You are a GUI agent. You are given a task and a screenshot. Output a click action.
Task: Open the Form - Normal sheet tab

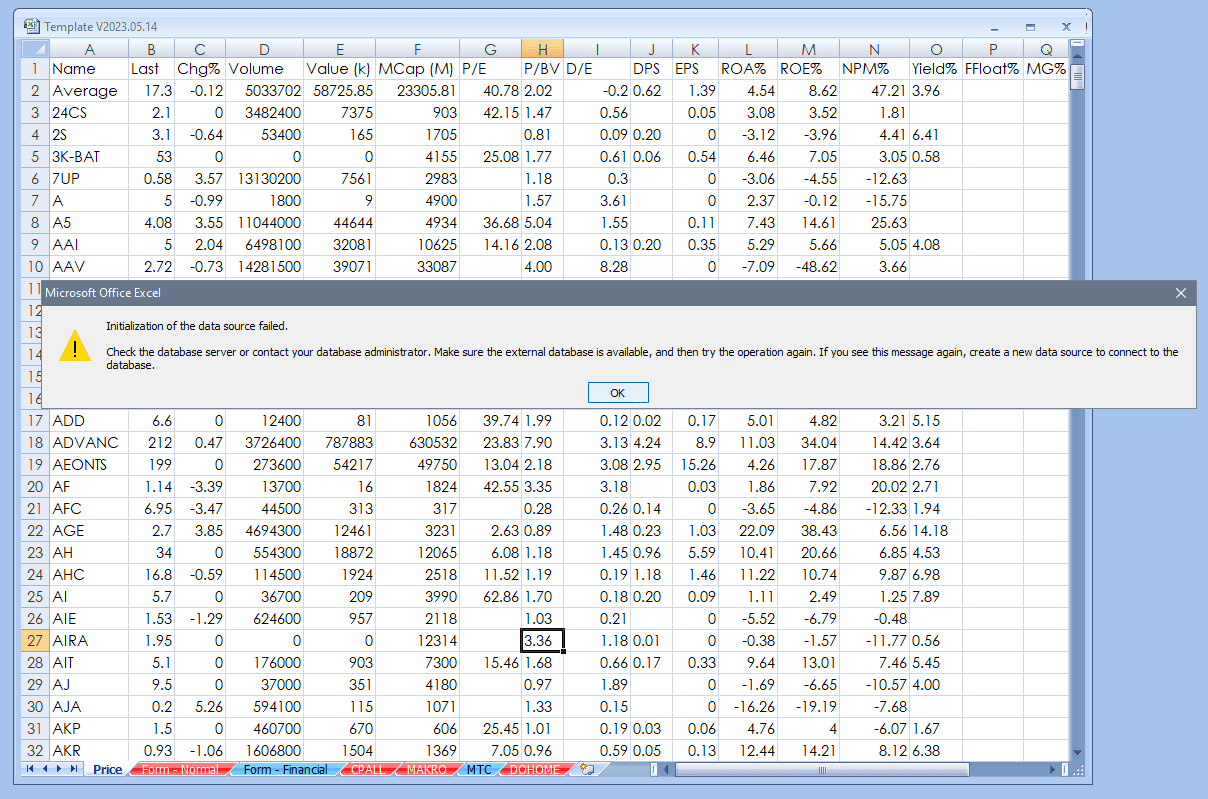tap(180, 770)
